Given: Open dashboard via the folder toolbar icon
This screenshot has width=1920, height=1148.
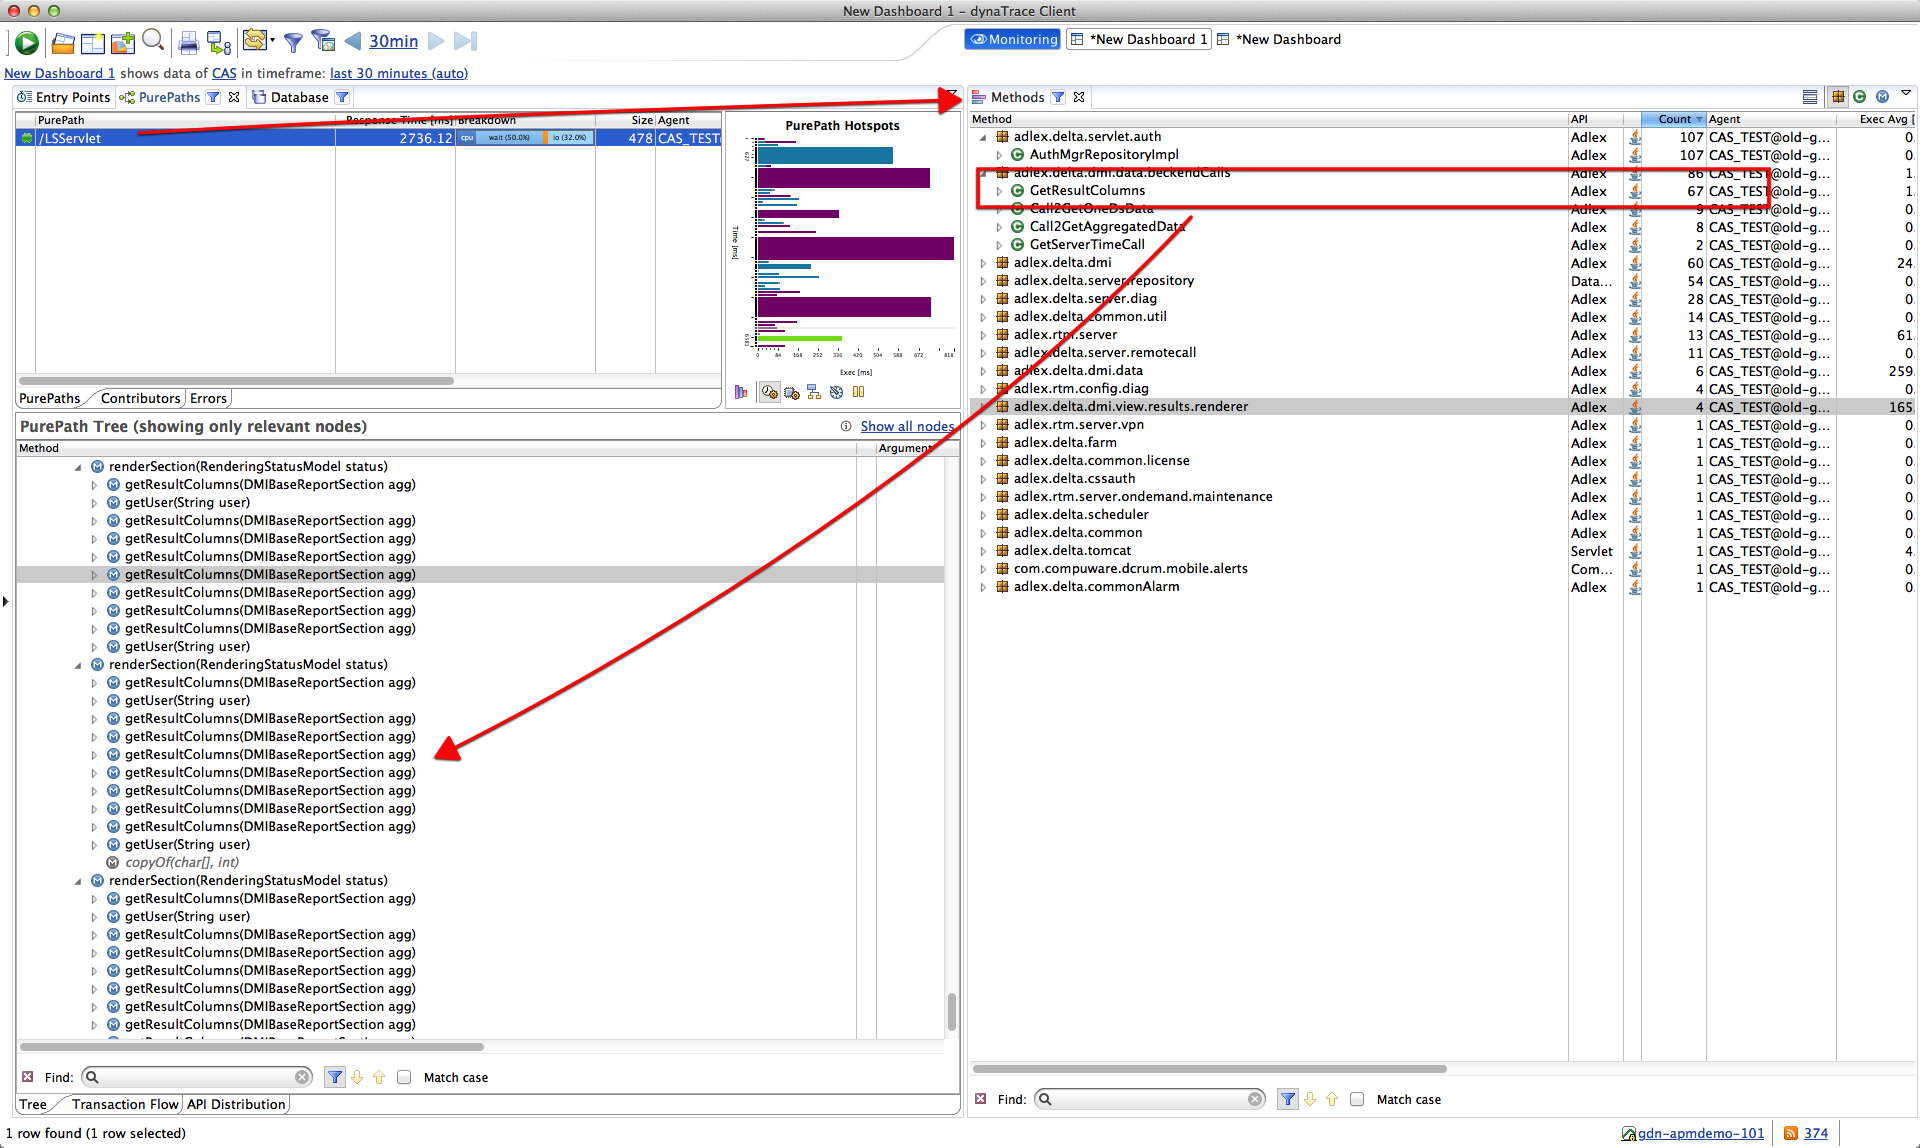Looking at the screenshot, I should 63,42.
